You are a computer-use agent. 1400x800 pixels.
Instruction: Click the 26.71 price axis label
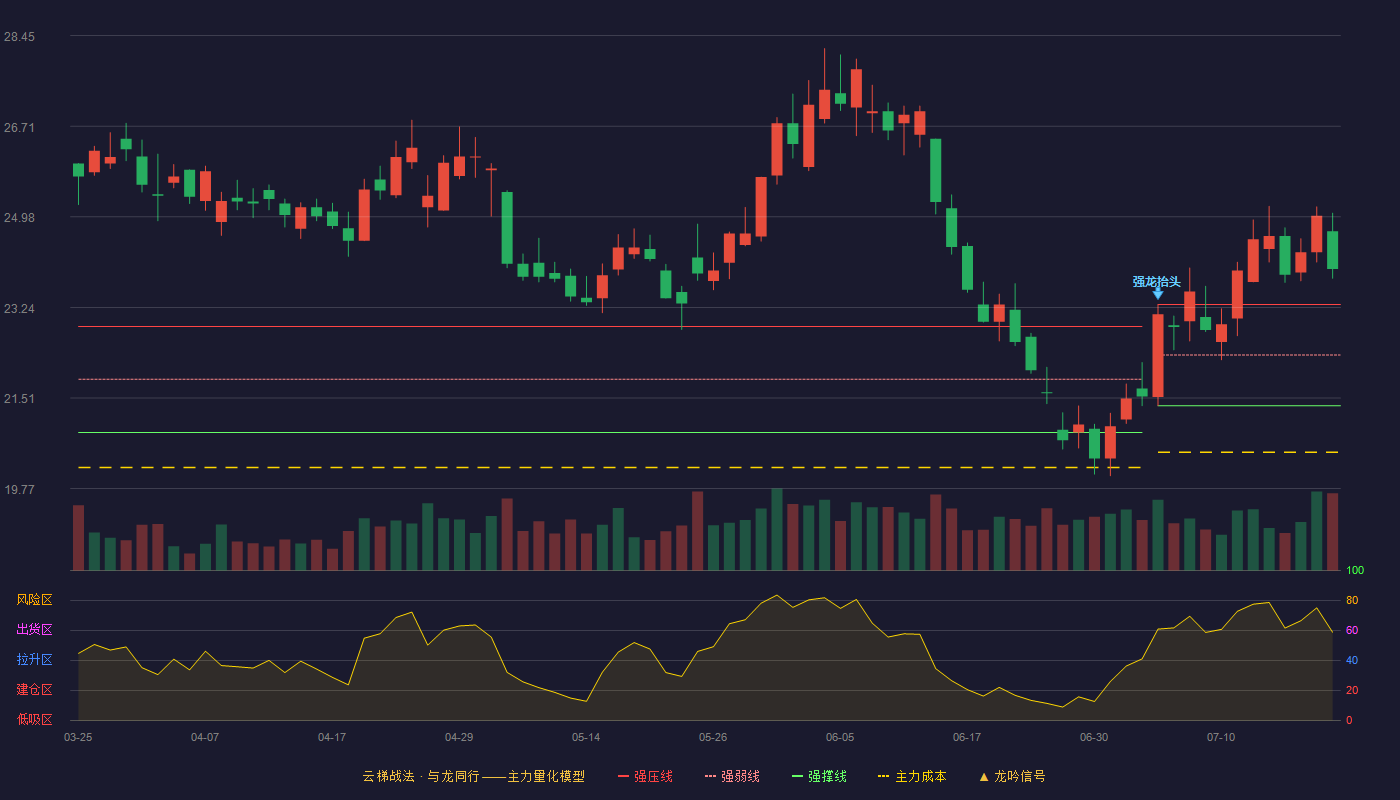click(x=19, y=127)
